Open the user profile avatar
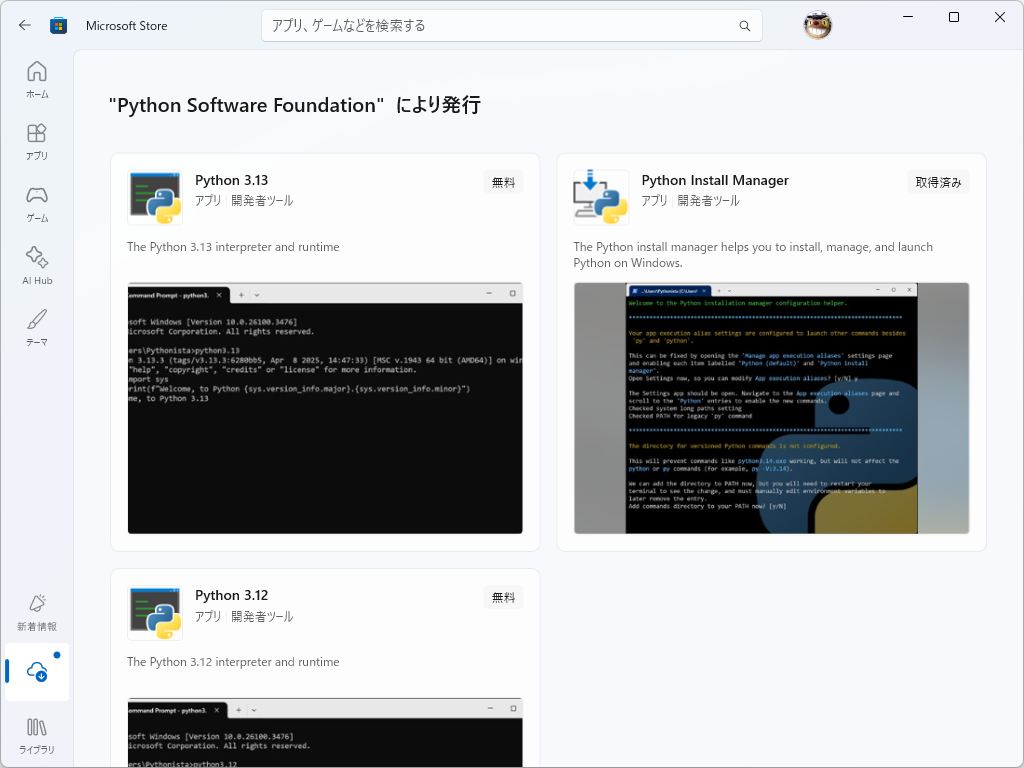Image resolution: width=1024 pixels, height=768 pixels. point(817,25)
